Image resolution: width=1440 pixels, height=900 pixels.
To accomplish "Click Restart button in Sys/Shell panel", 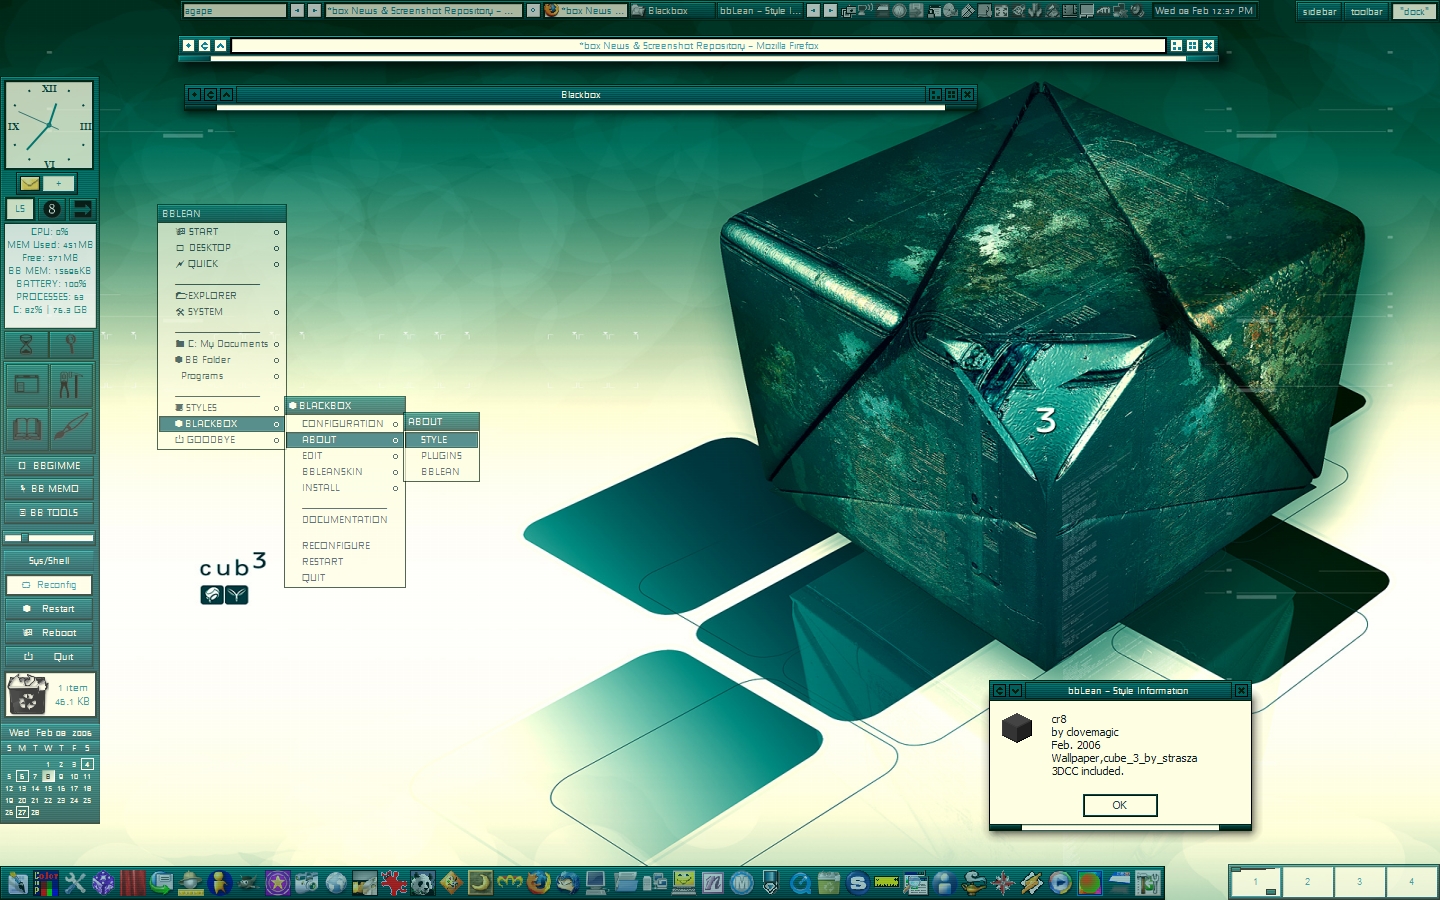I will point(50,608).
